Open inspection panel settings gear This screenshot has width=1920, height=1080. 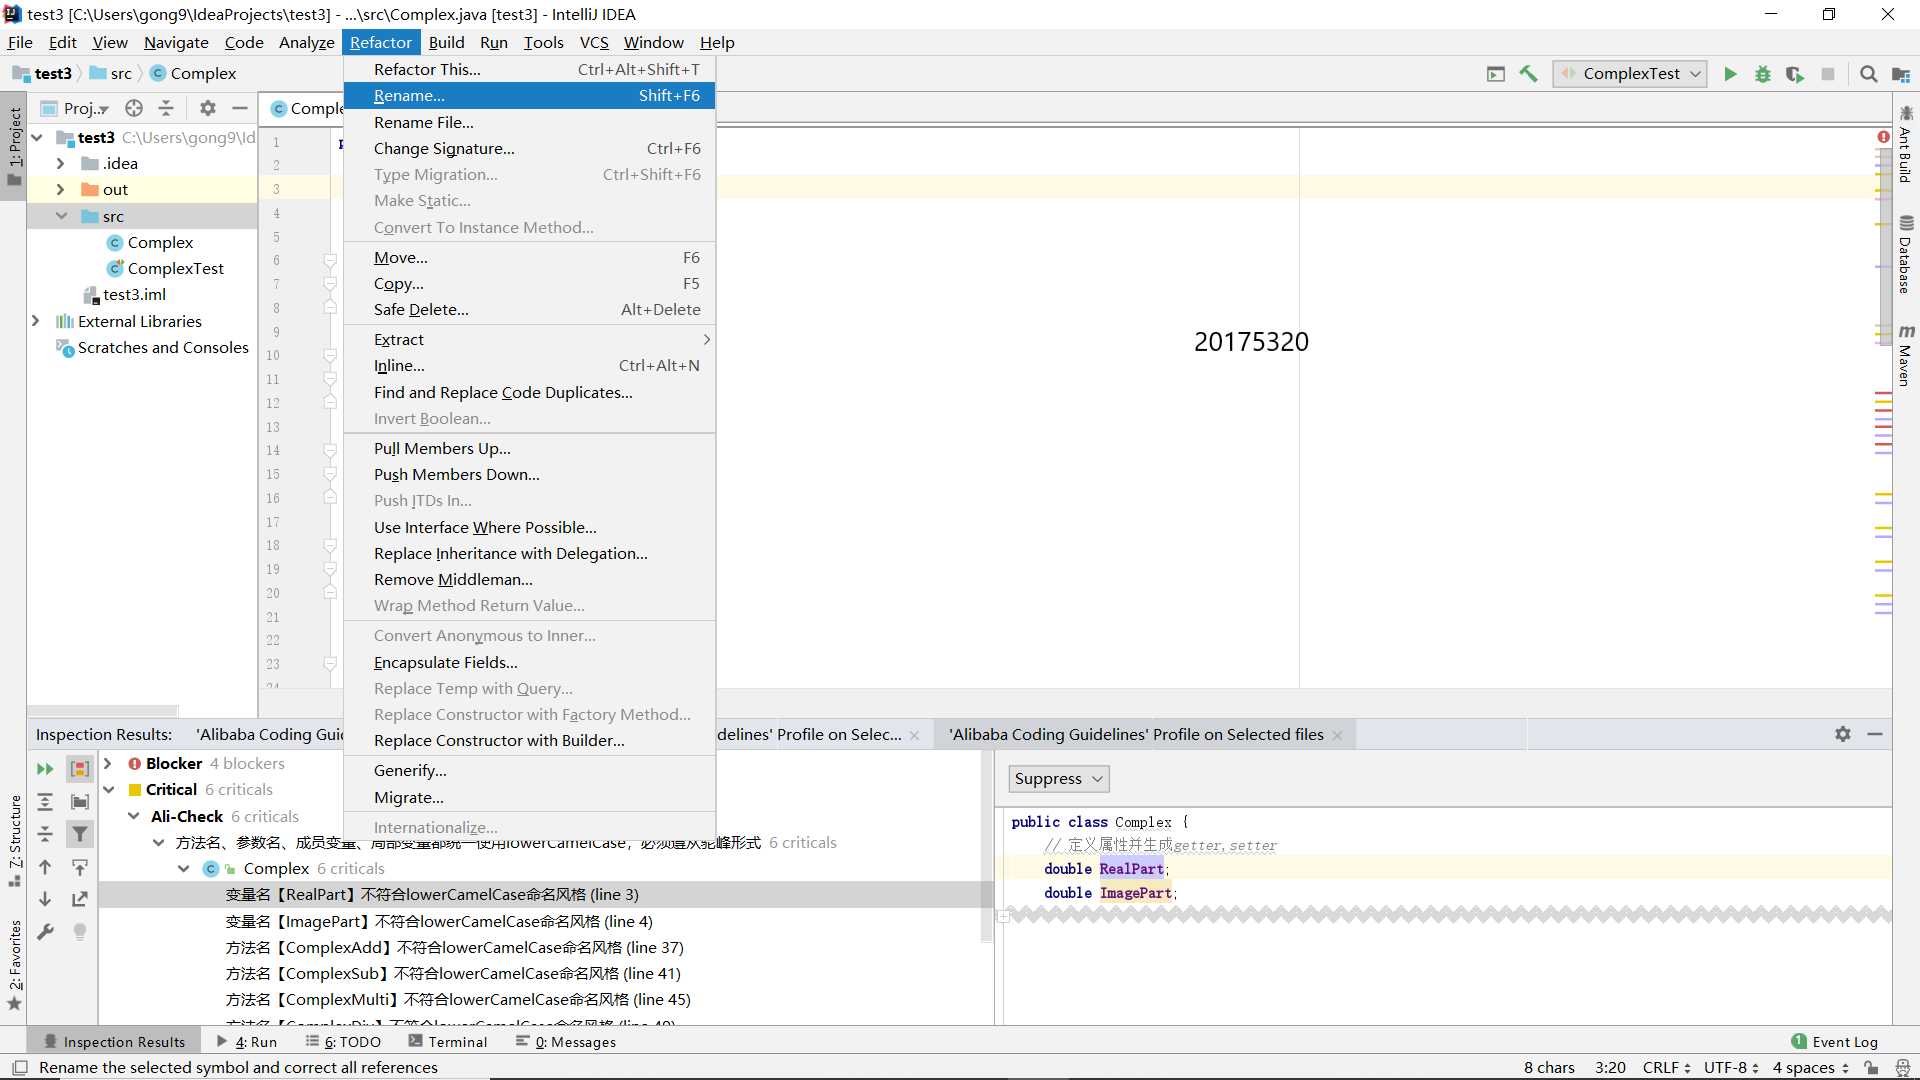1843,734
